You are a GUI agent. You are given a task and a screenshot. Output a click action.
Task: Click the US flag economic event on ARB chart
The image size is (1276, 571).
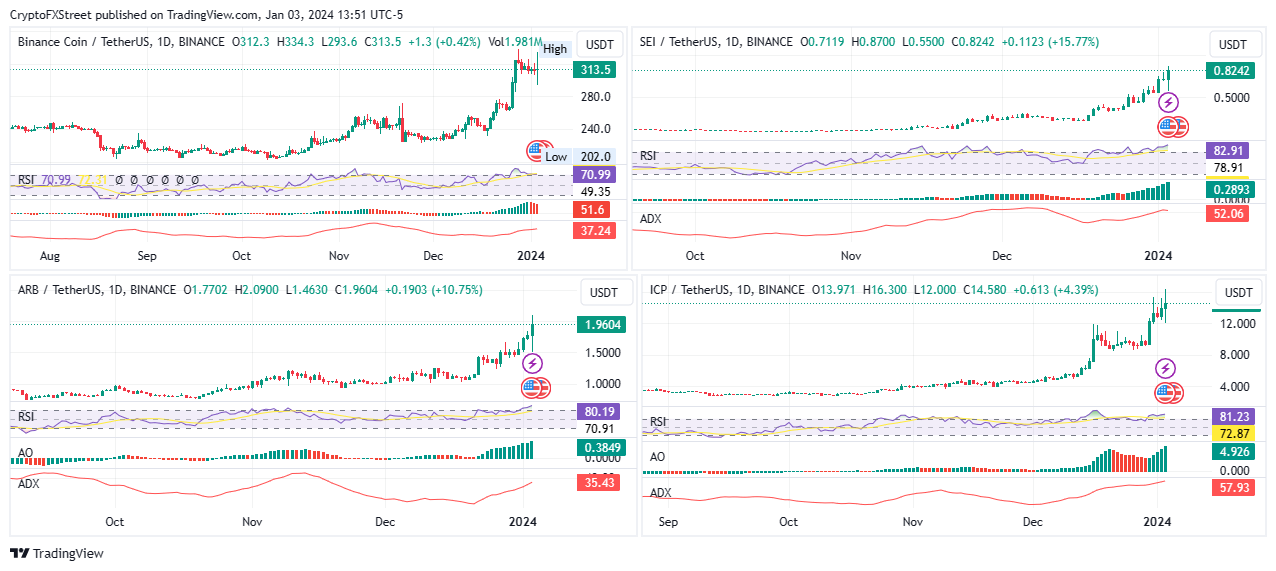[535, 388]
